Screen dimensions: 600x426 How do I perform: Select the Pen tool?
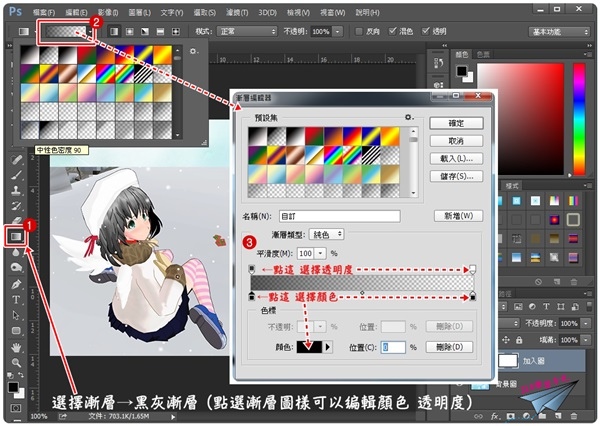[16, 284]
